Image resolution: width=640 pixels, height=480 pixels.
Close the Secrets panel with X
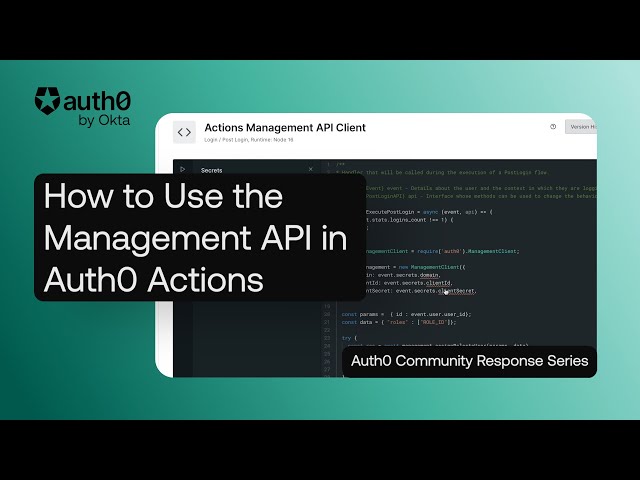tap(311, 169)
